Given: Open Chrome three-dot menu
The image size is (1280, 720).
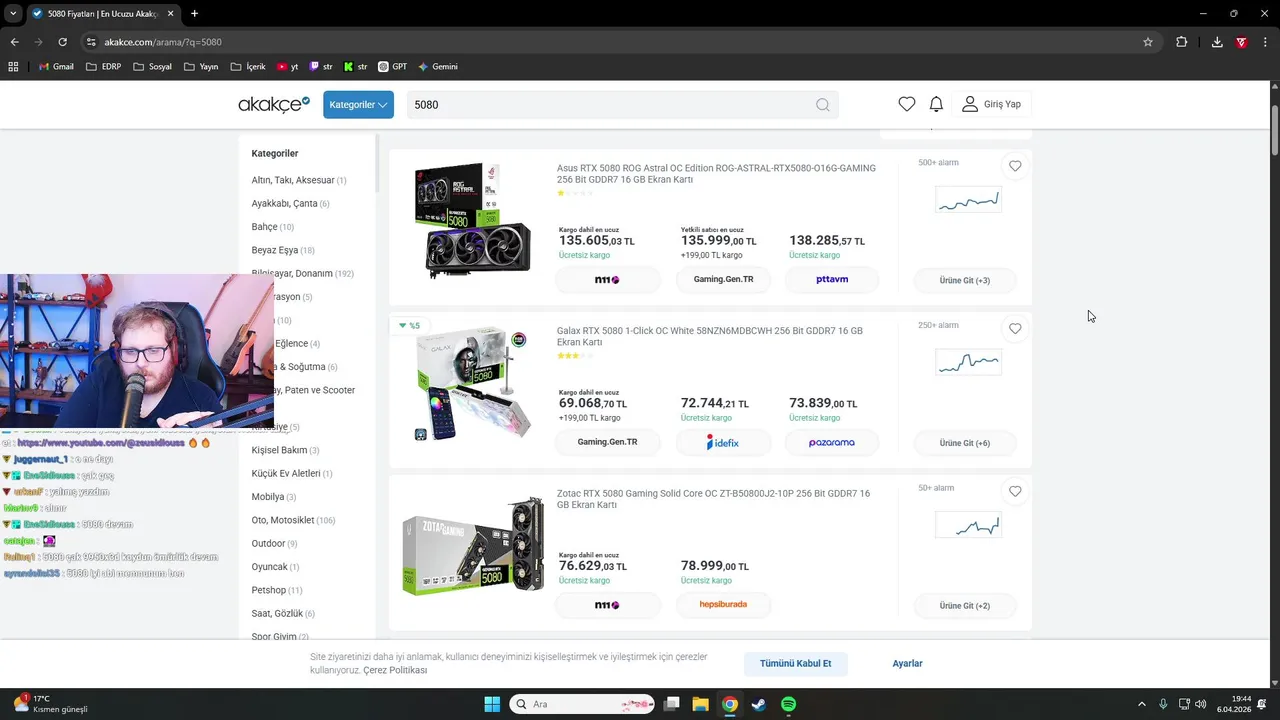Looking at the screenshot, I should [x=1266, y=42].
